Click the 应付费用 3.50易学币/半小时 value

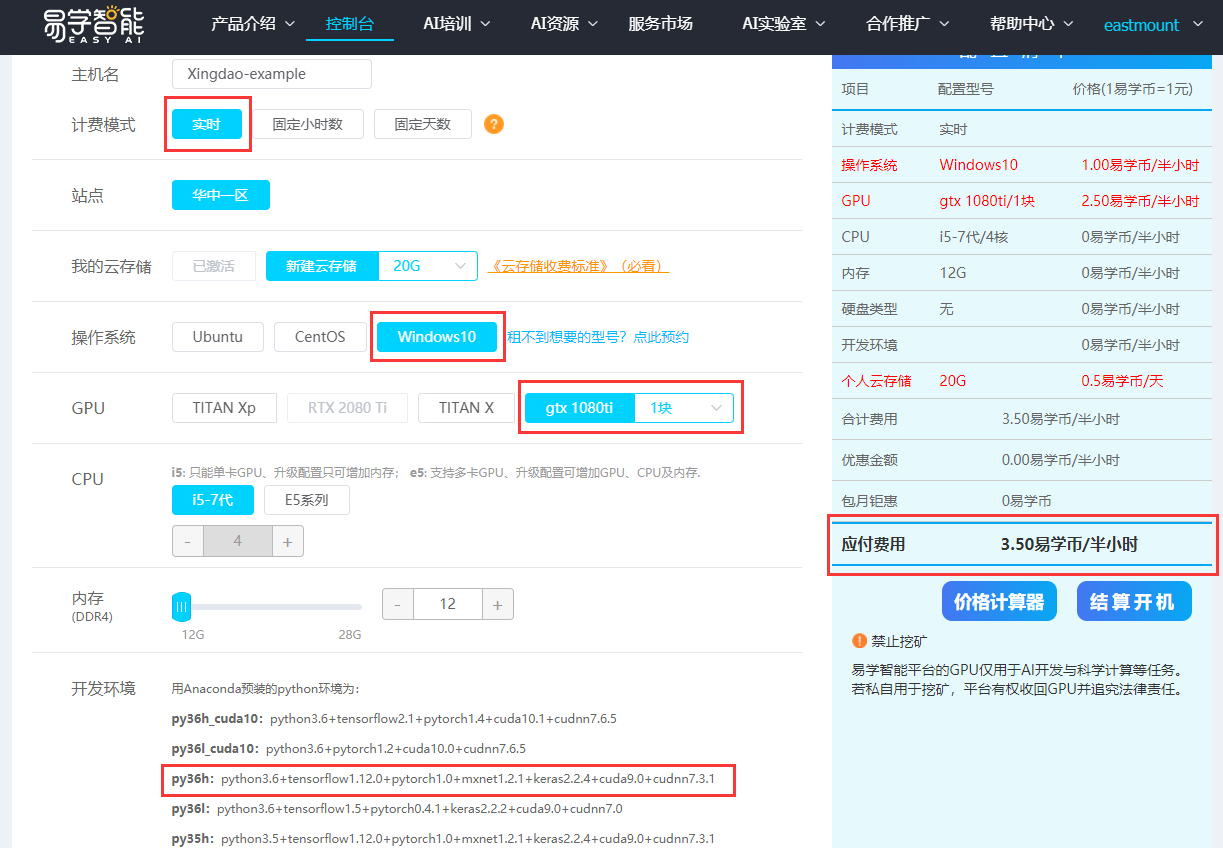pos(1069,545)
